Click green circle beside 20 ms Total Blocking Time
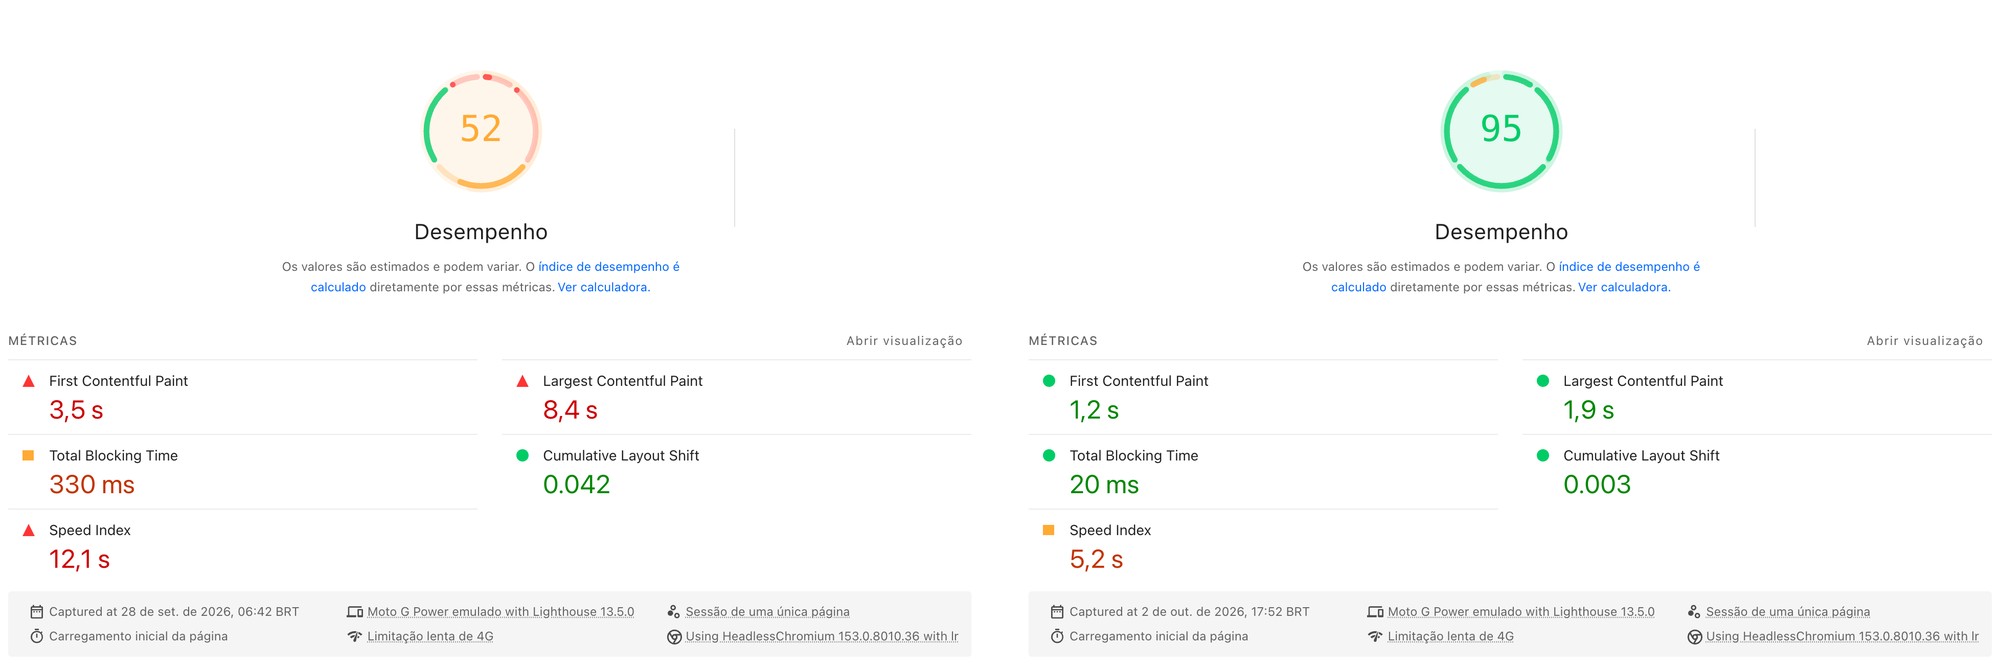 coord(1049,455)
